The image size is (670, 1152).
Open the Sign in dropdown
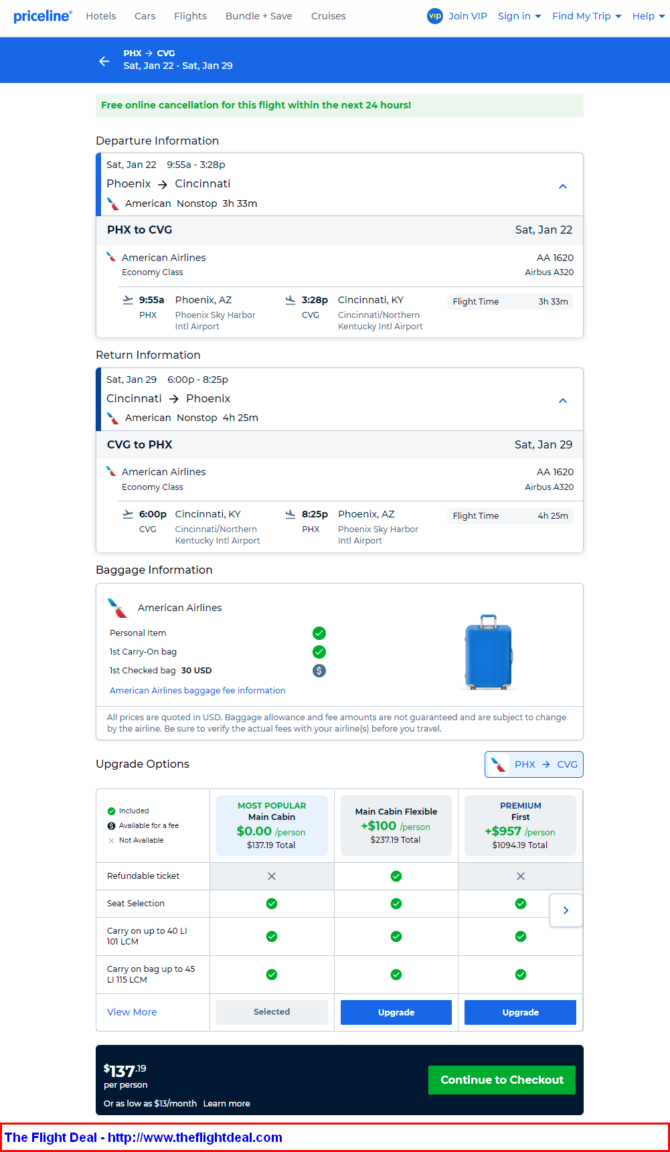pos(519,16)
